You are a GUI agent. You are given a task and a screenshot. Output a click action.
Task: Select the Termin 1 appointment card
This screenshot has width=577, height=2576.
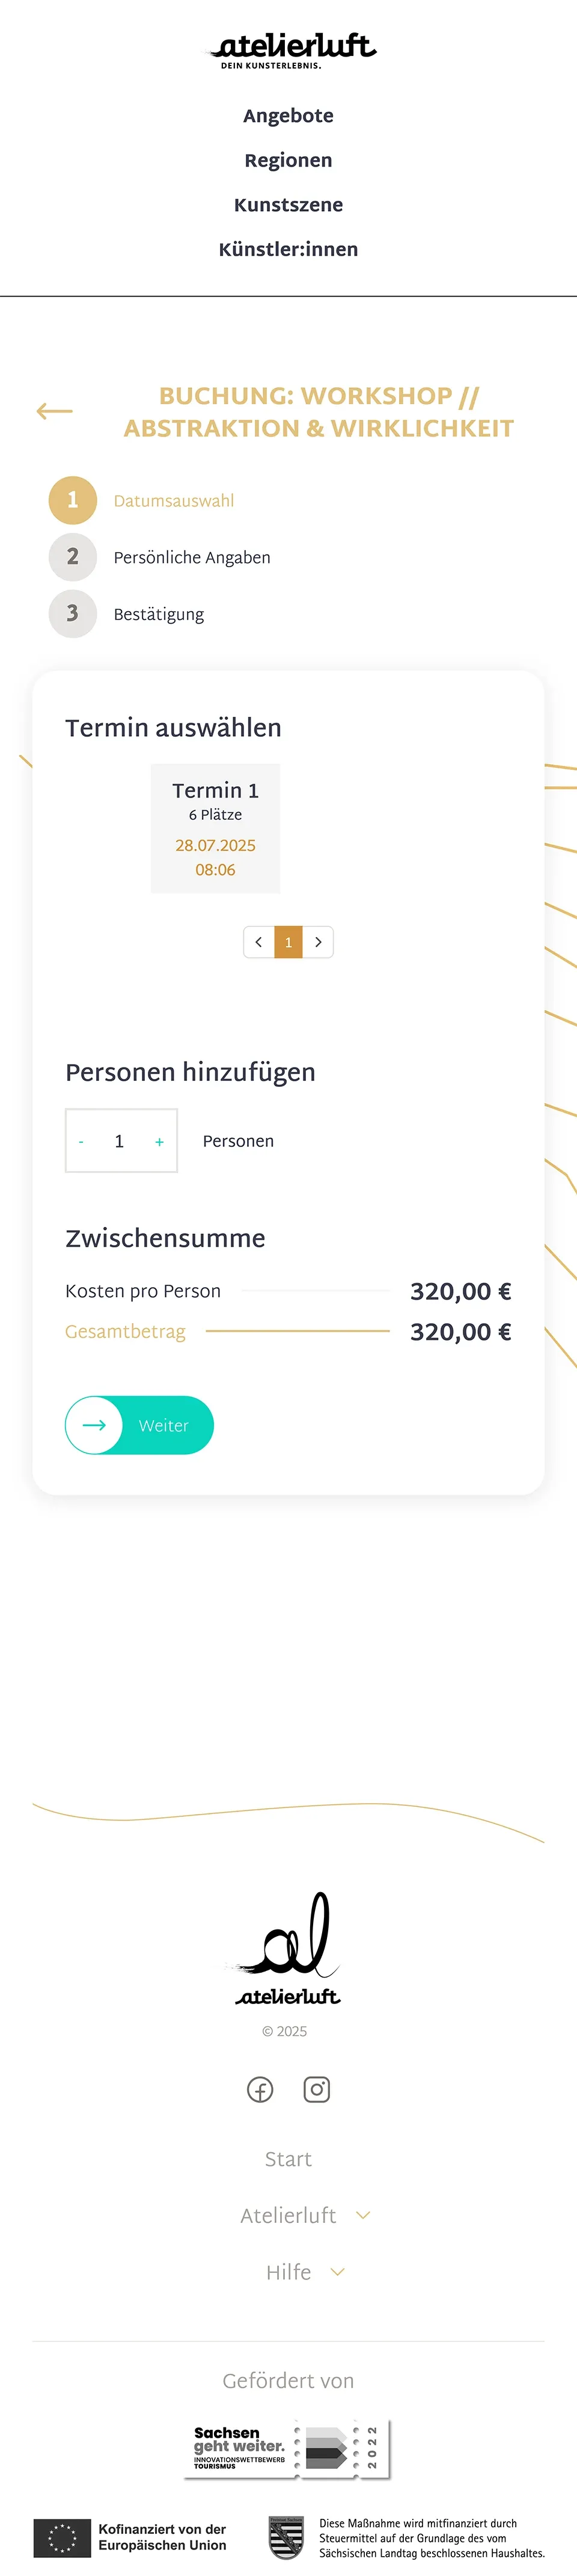pyautogui.click(x=215, y=828)
